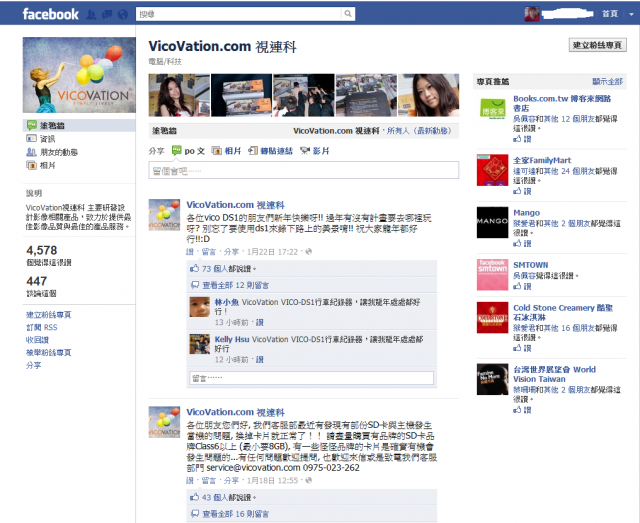Expand 查看全部 12 則留言

(236, 285)
